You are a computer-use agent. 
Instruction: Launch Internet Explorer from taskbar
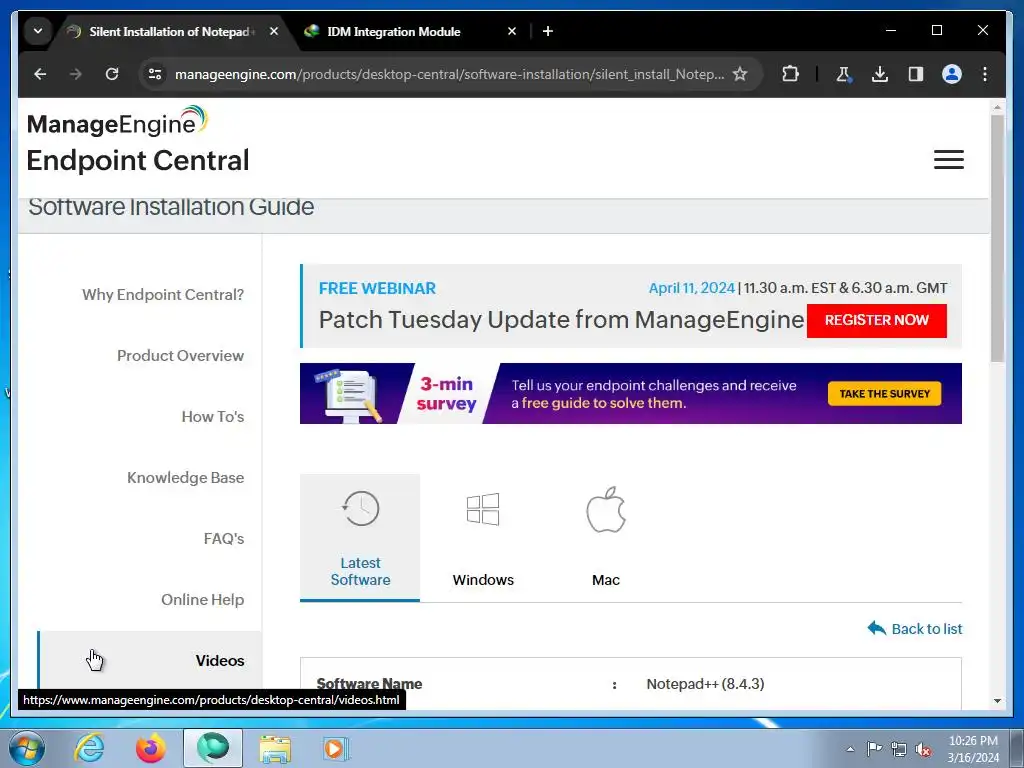click(89, 748)
